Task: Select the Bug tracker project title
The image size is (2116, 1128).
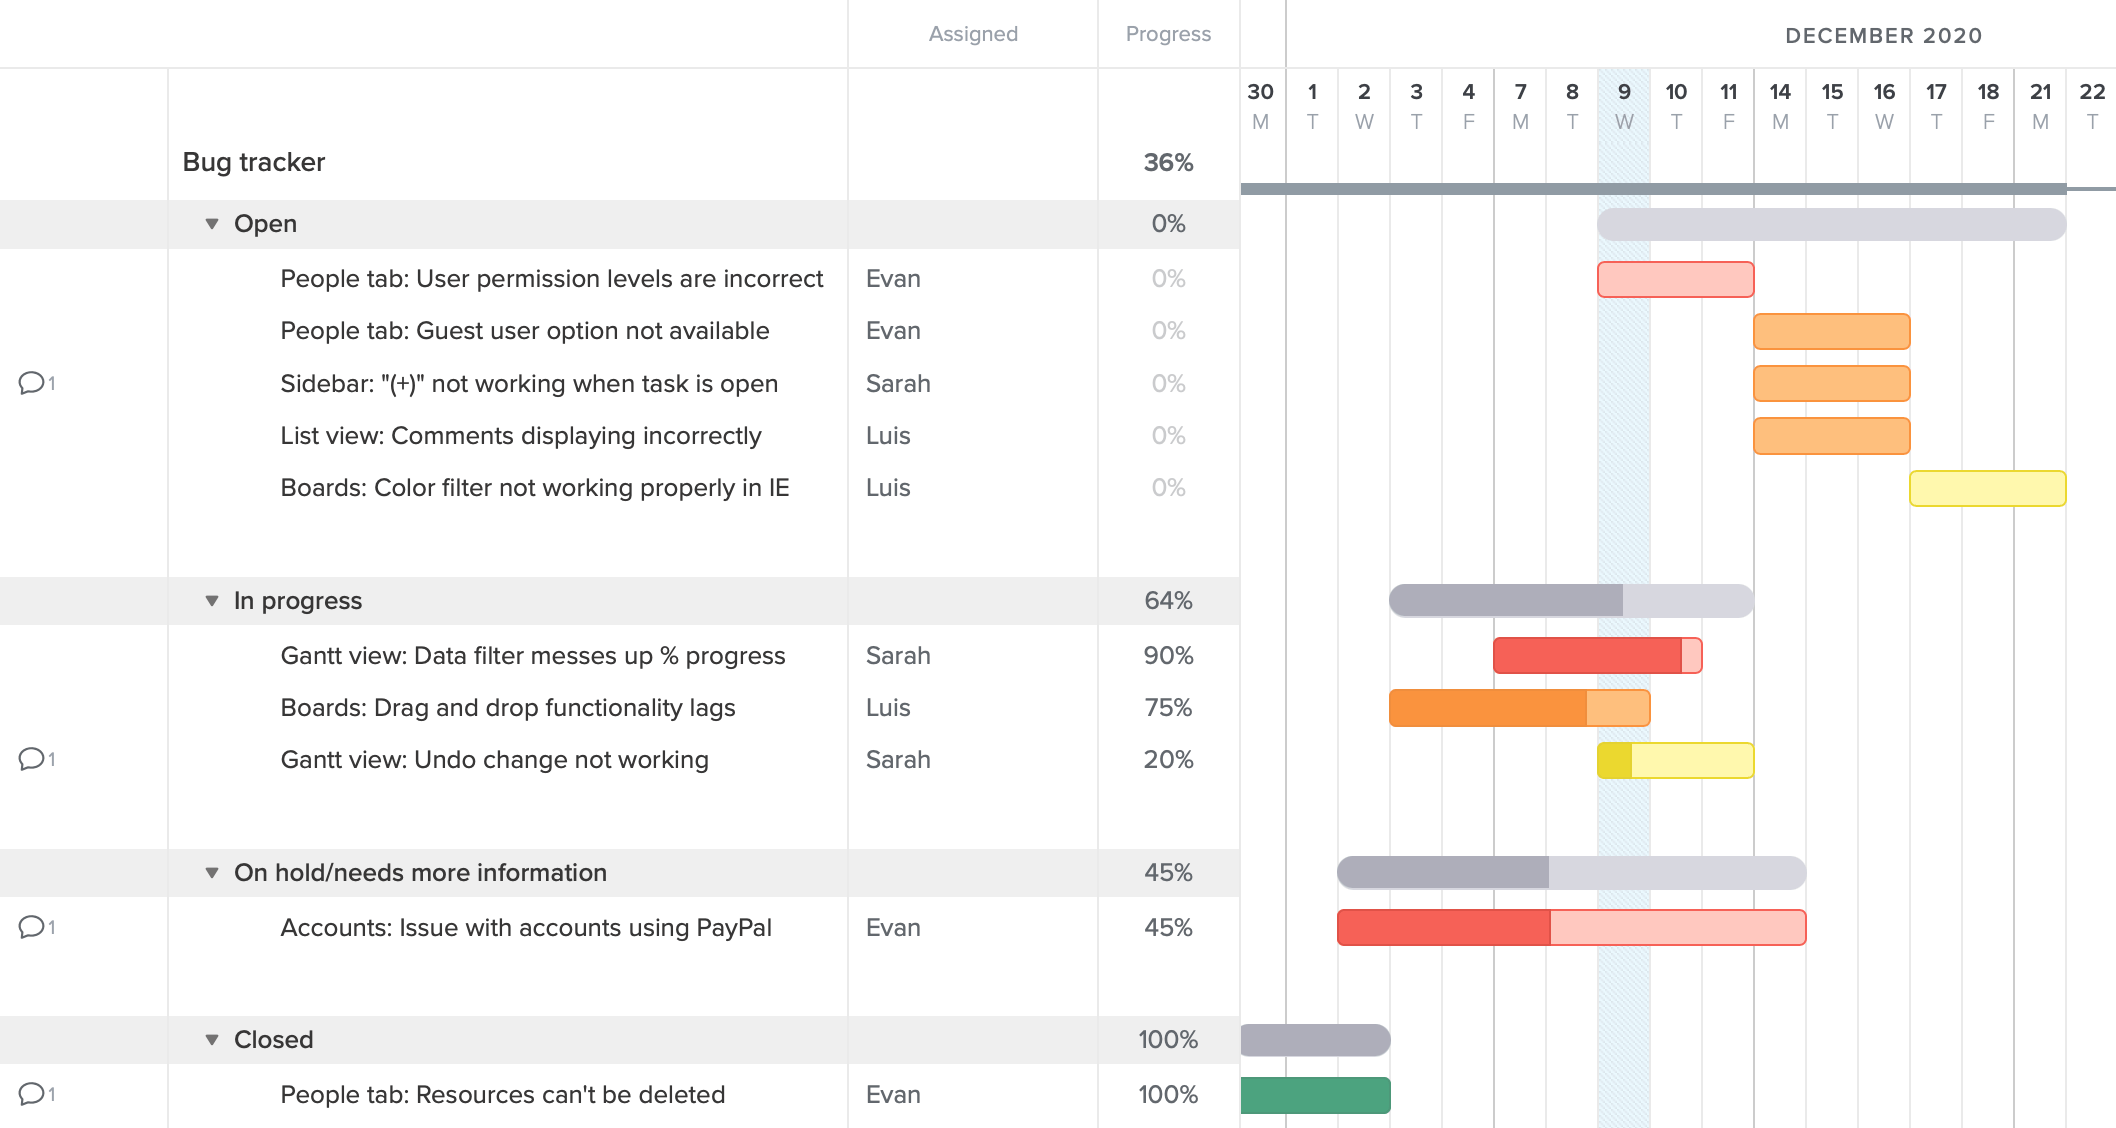Action: pyautogui.click(x=253, y=161)
